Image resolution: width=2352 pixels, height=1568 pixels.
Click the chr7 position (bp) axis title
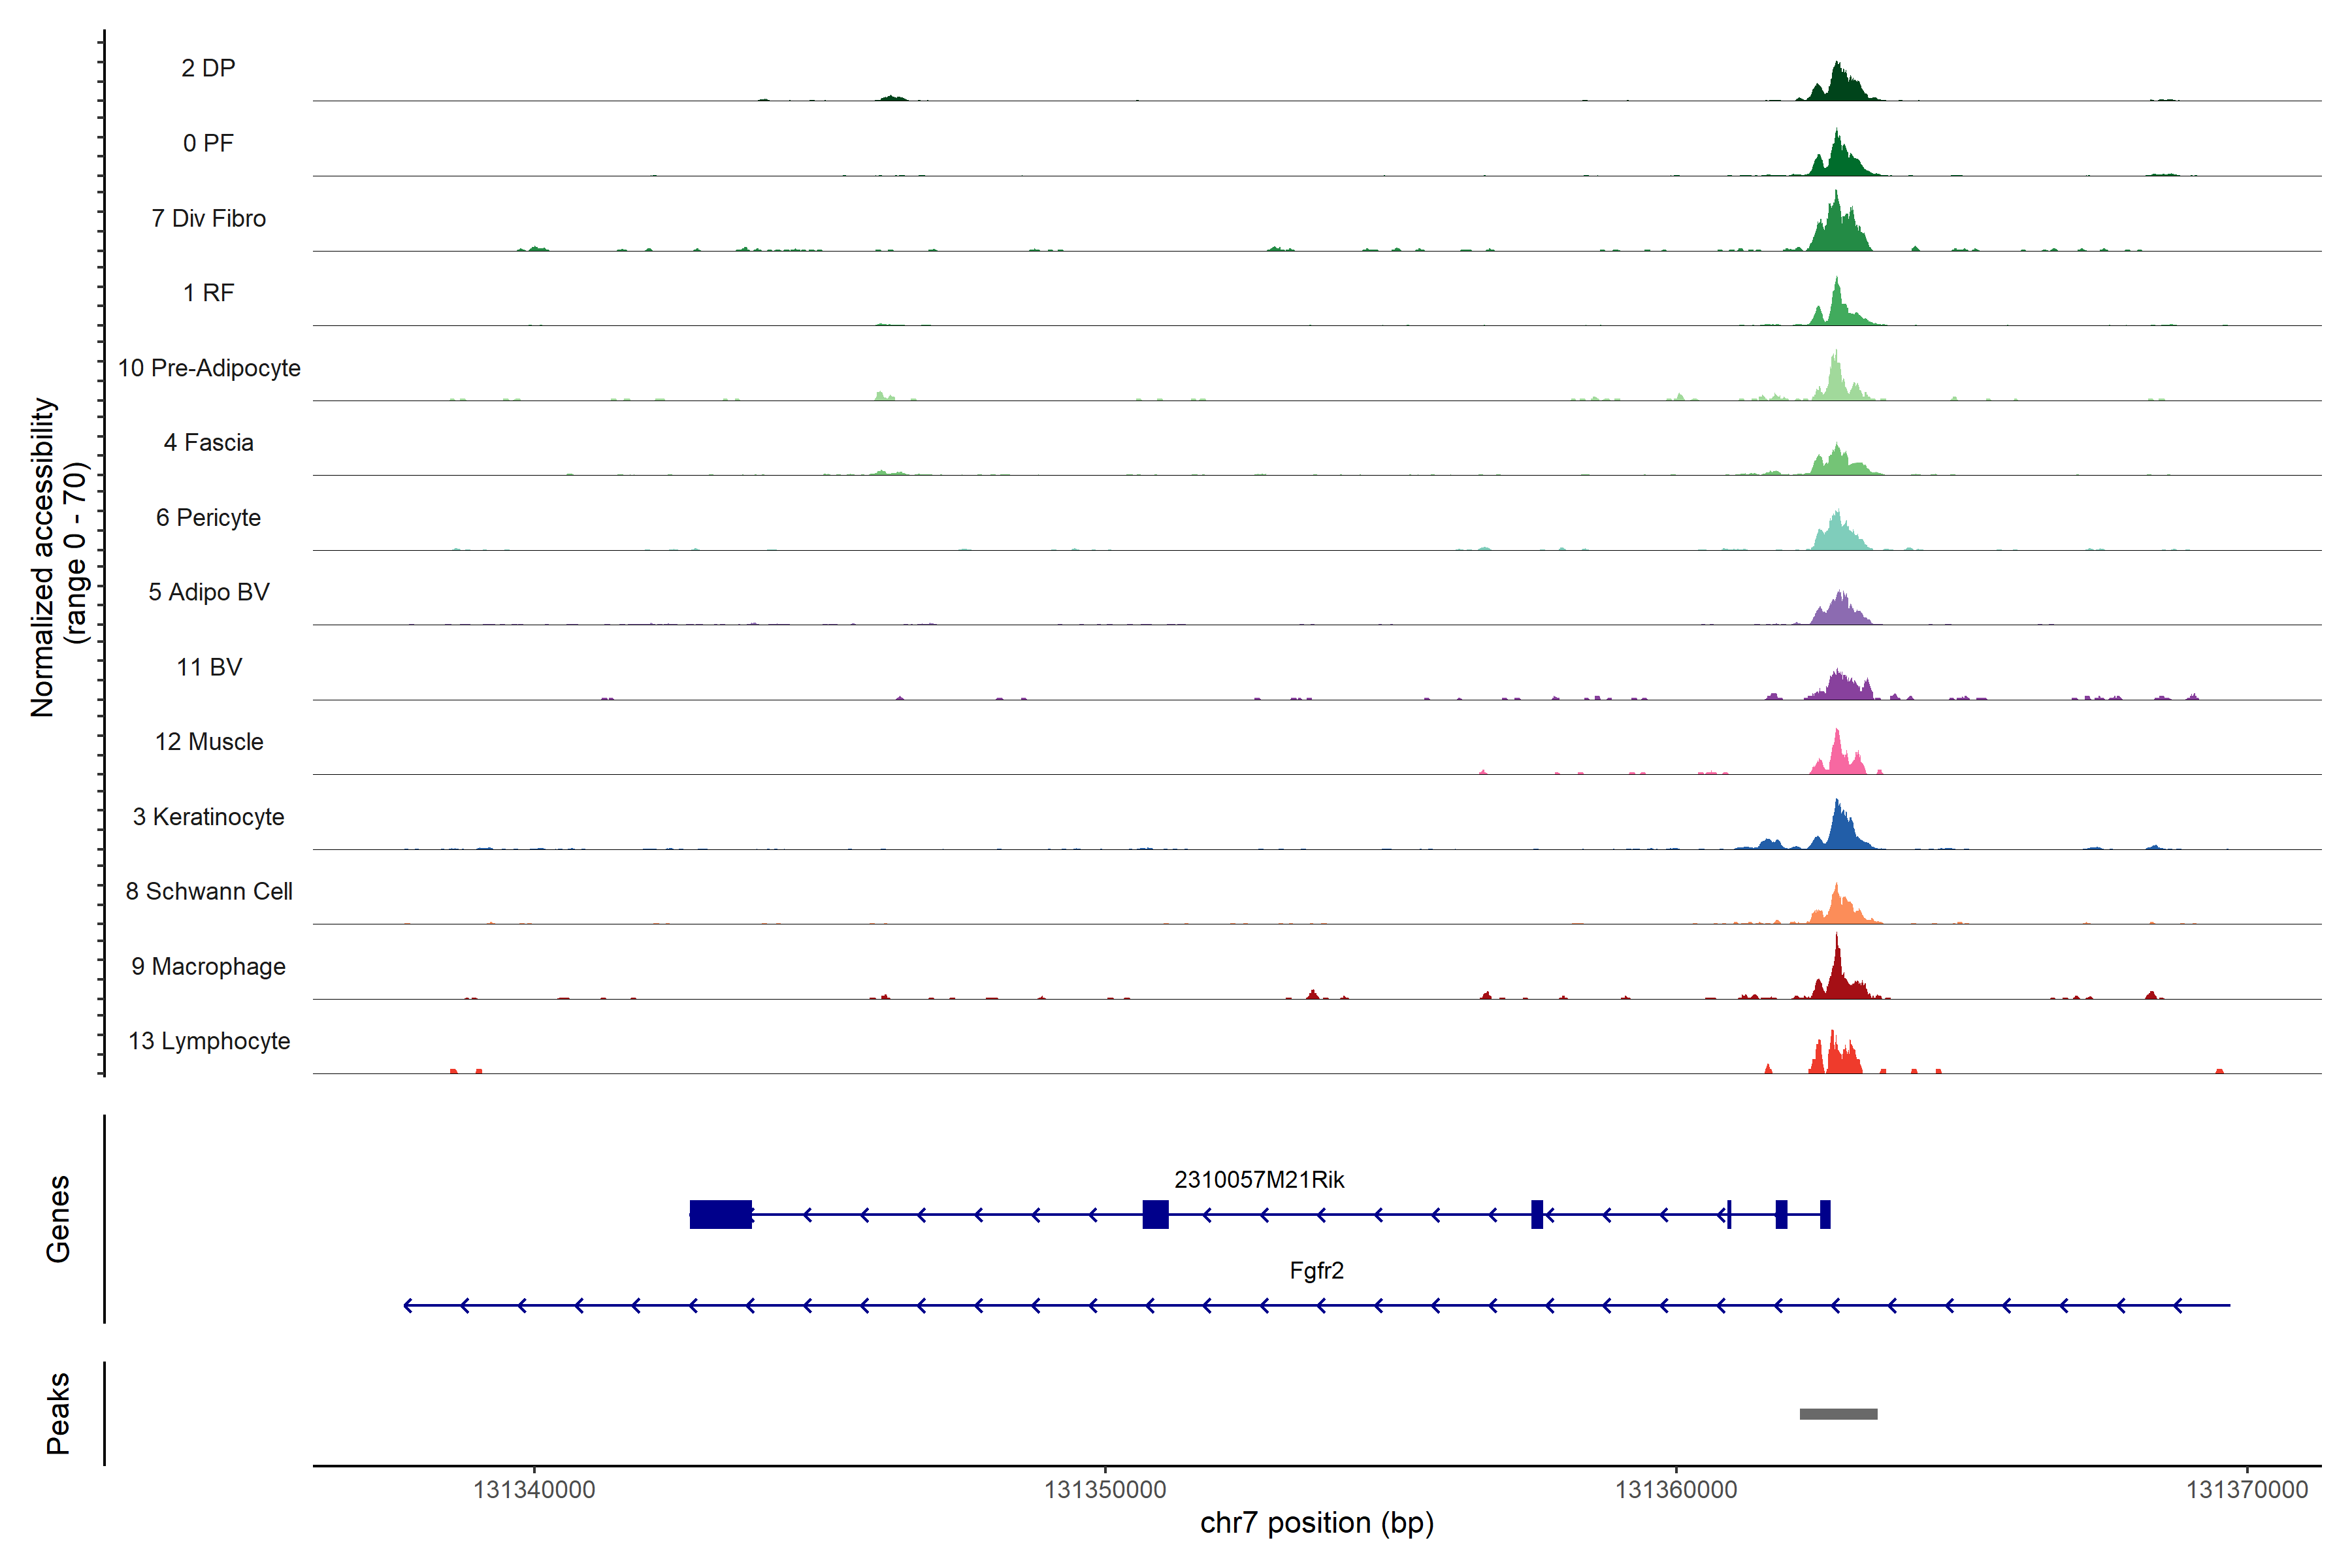tap(1316, 1523)
